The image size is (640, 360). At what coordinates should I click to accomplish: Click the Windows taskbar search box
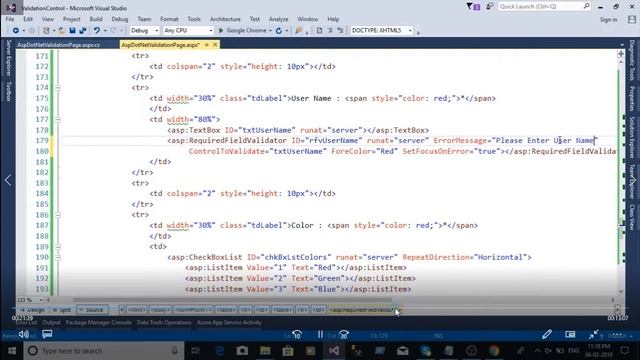tap(104, 351)
